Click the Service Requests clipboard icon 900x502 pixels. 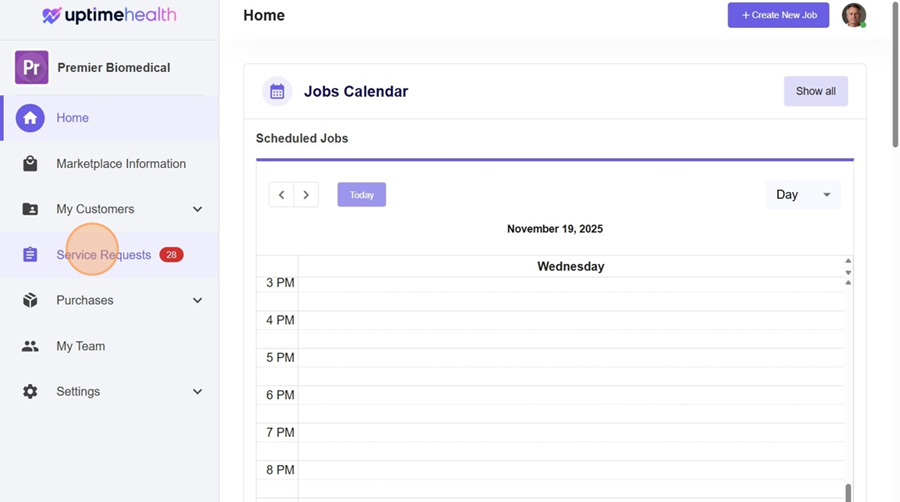pyautogui.click(x=30, y=255)
